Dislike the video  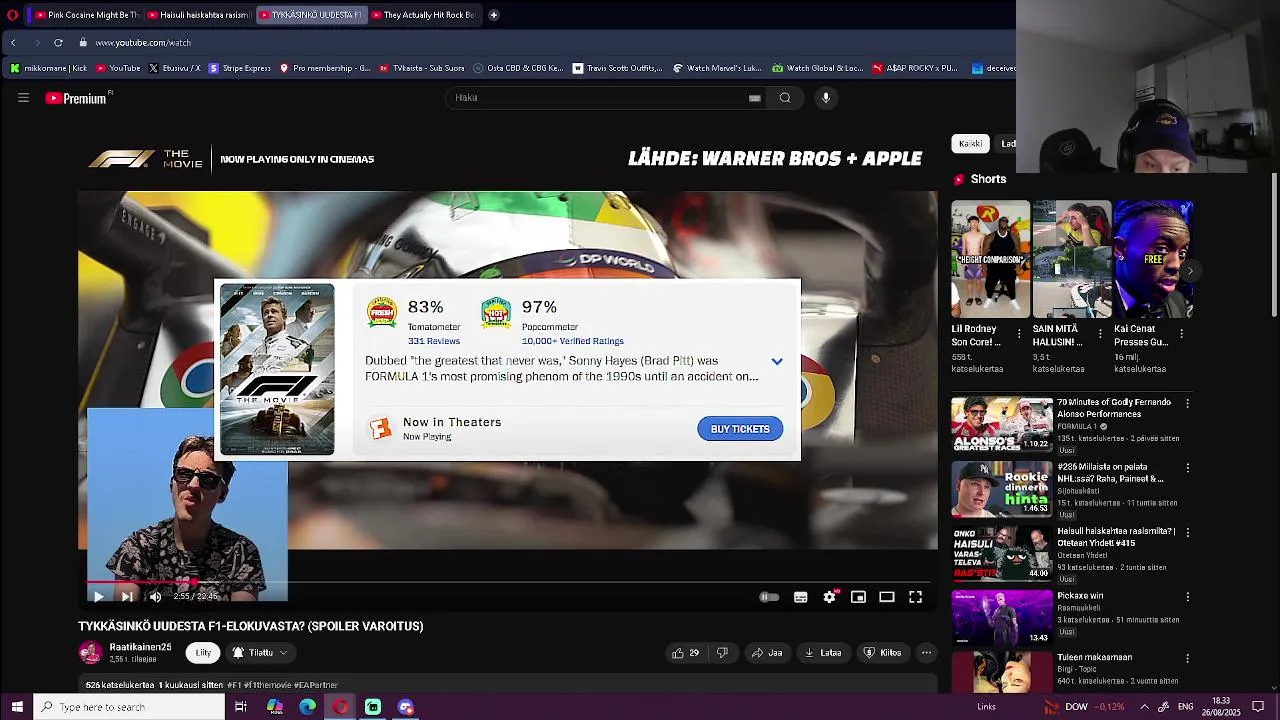722,653
